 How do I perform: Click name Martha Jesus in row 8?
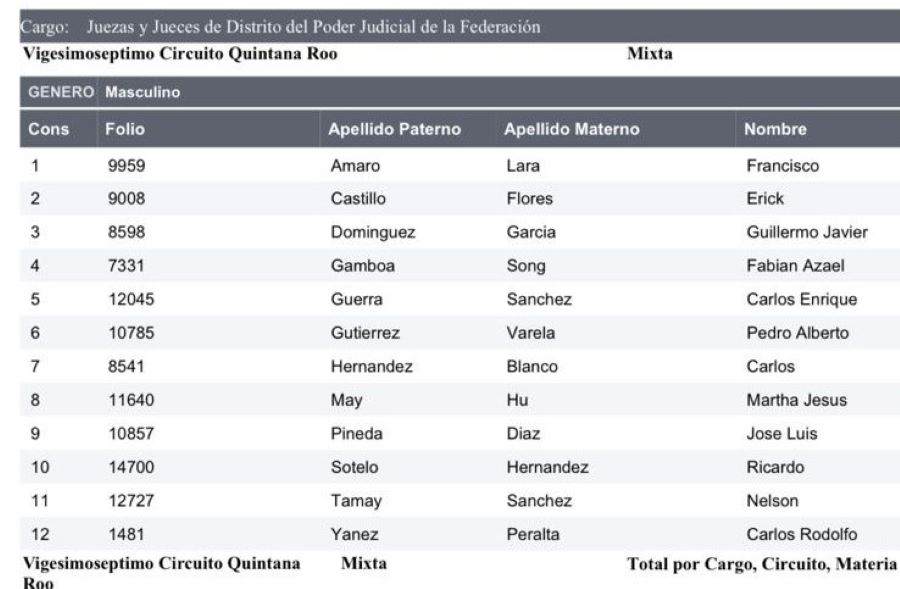coord(797,400)
